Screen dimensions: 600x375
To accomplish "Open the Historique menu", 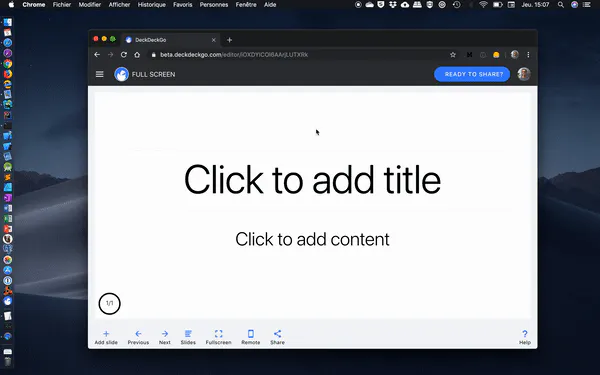I will (x=152, y=5).
